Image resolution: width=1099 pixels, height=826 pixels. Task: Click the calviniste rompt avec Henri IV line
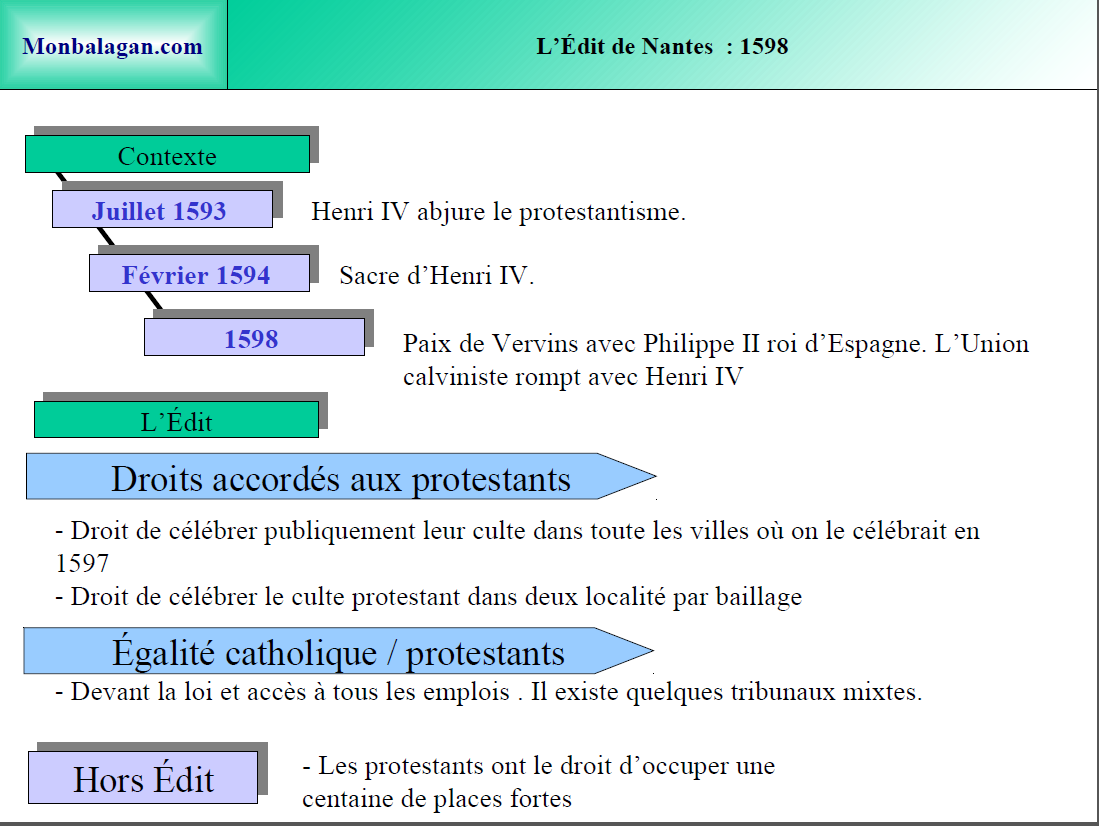pos(573,377)
